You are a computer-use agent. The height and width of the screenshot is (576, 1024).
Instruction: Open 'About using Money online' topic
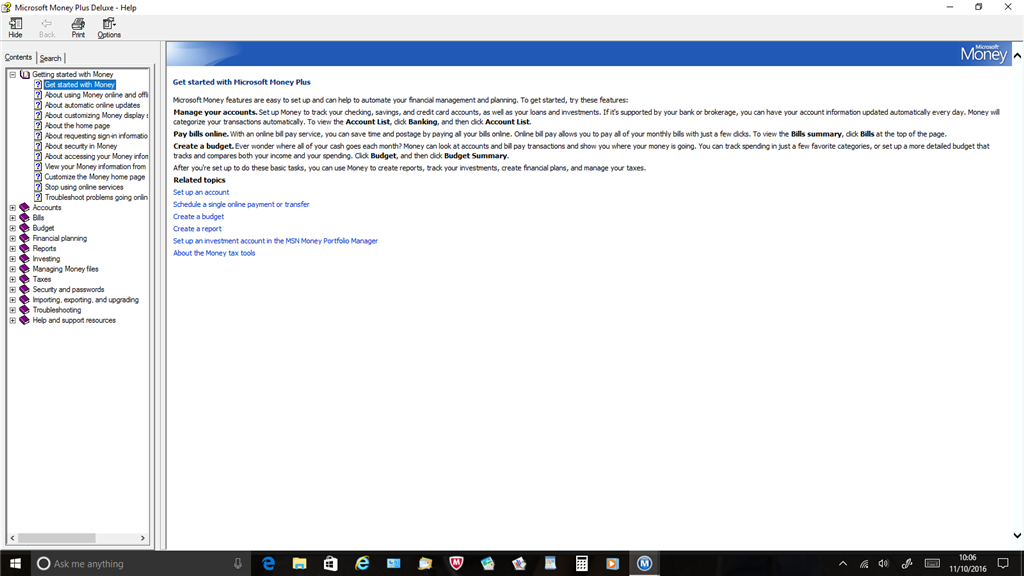pyautogui.click(x=96, y=95)
